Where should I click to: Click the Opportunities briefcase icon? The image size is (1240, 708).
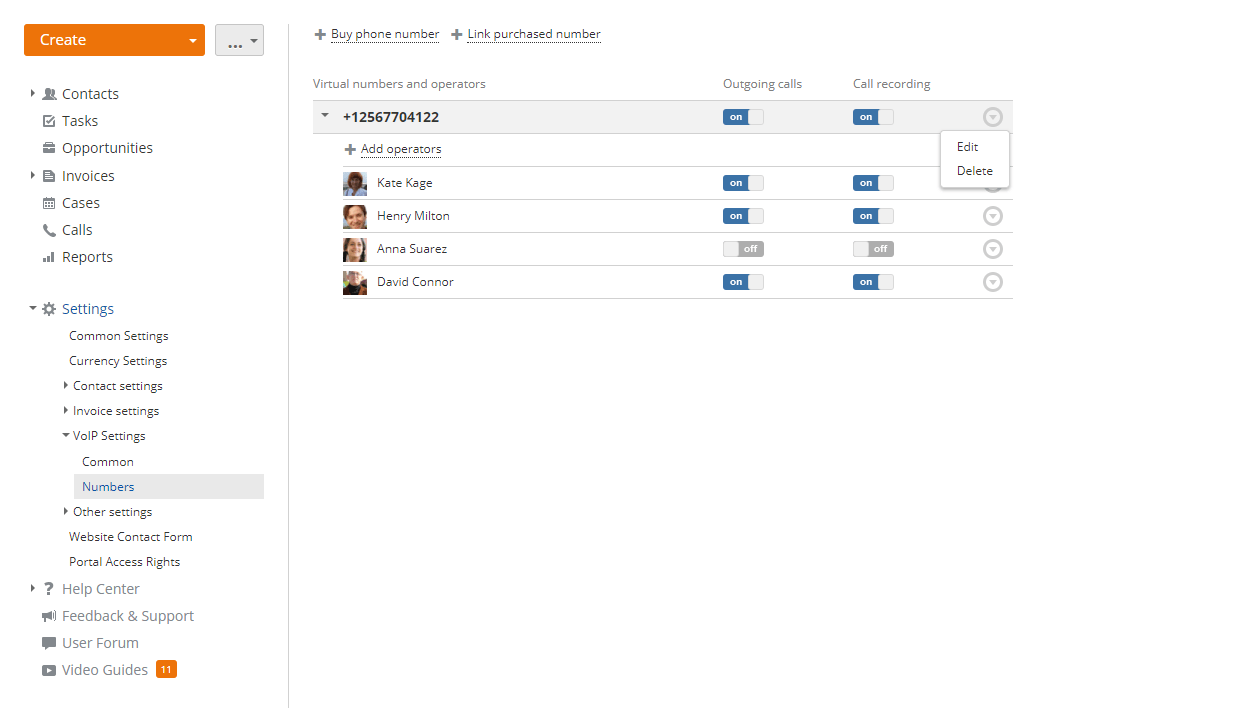click(49, 148)
